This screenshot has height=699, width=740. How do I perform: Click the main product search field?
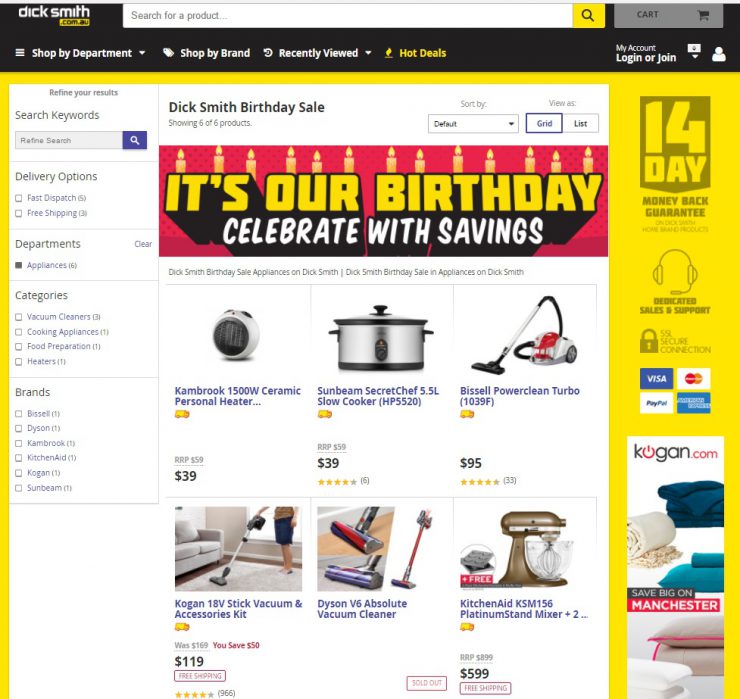[x=348, y=16]
